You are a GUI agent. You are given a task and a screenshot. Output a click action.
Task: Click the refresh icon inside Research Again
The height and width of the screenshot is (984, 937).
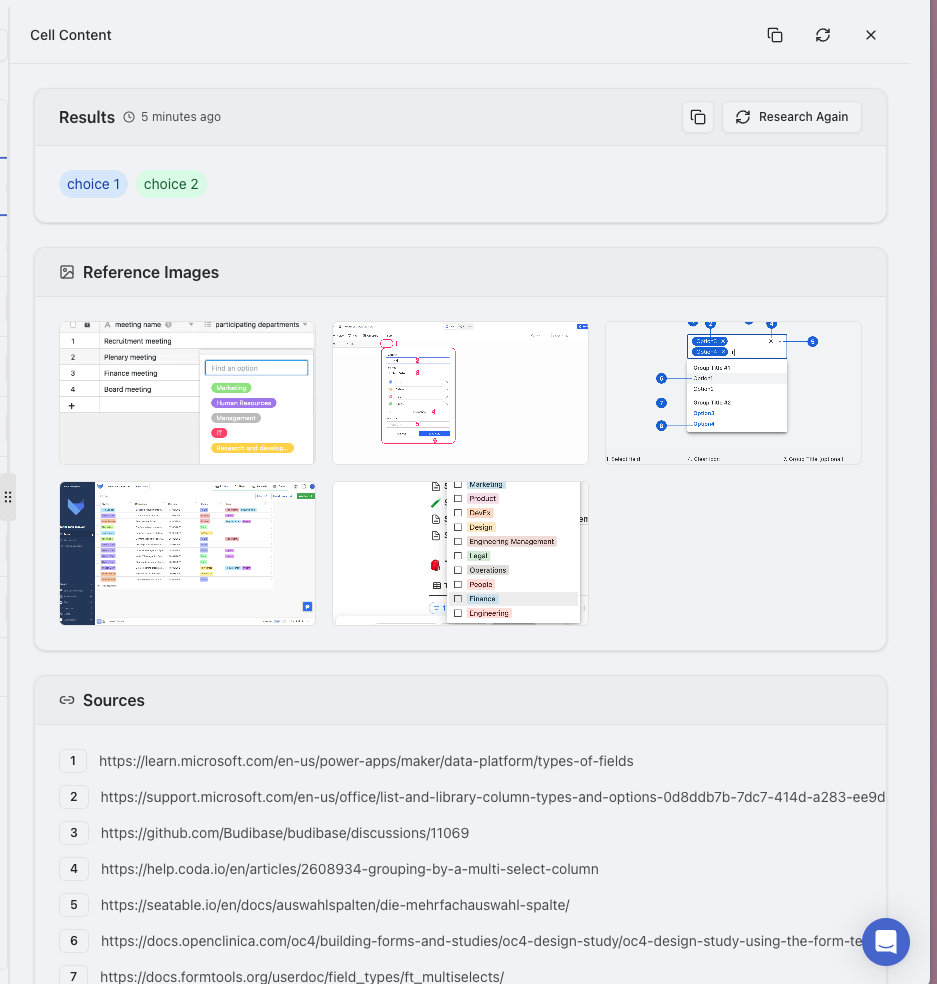tap(743, 117)
